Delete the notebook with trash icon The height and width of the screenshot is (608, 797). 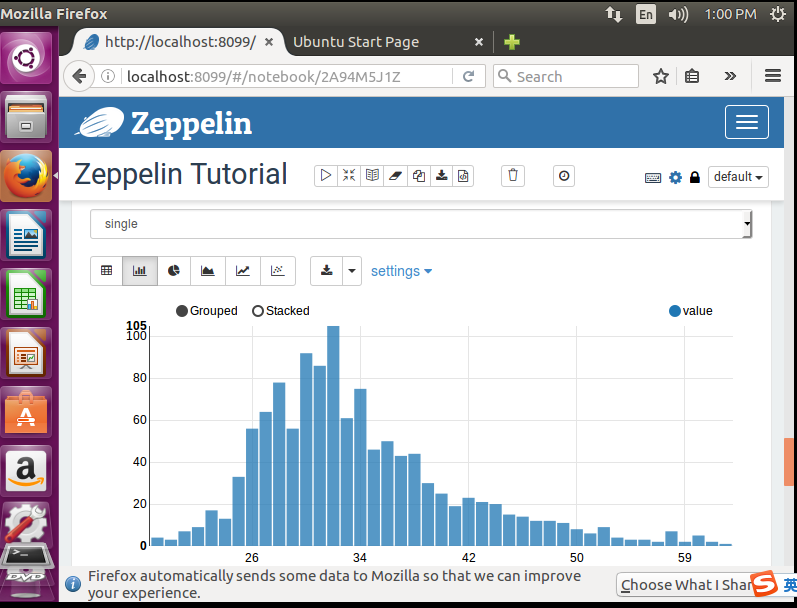point(513,176)
